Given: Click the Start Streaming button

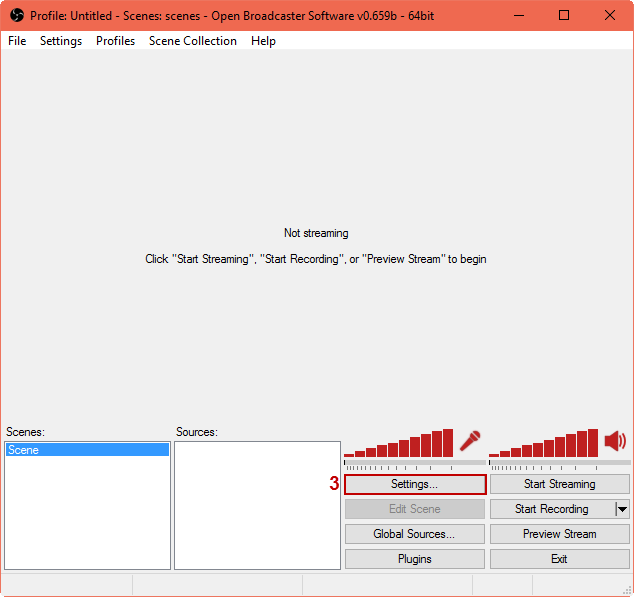Looking at the screenshot, I should pos(559,484).
